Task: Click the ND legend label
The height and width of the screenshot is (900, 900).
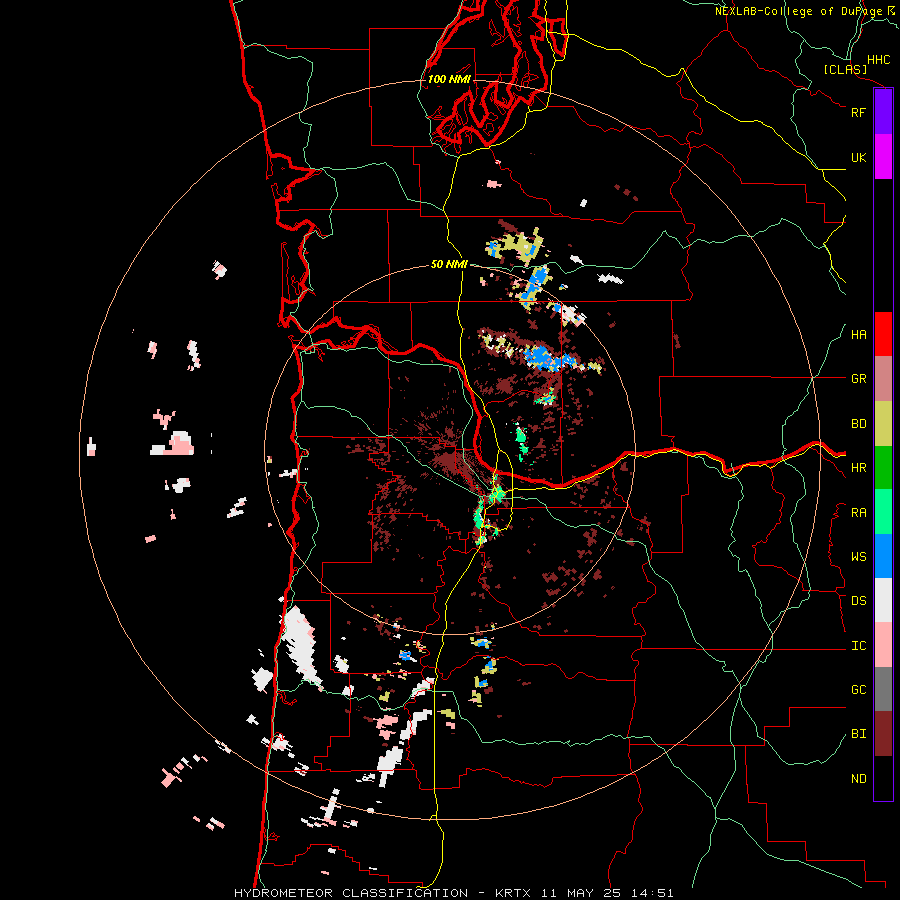Action: pyautogui.click(x=858, y=779)
